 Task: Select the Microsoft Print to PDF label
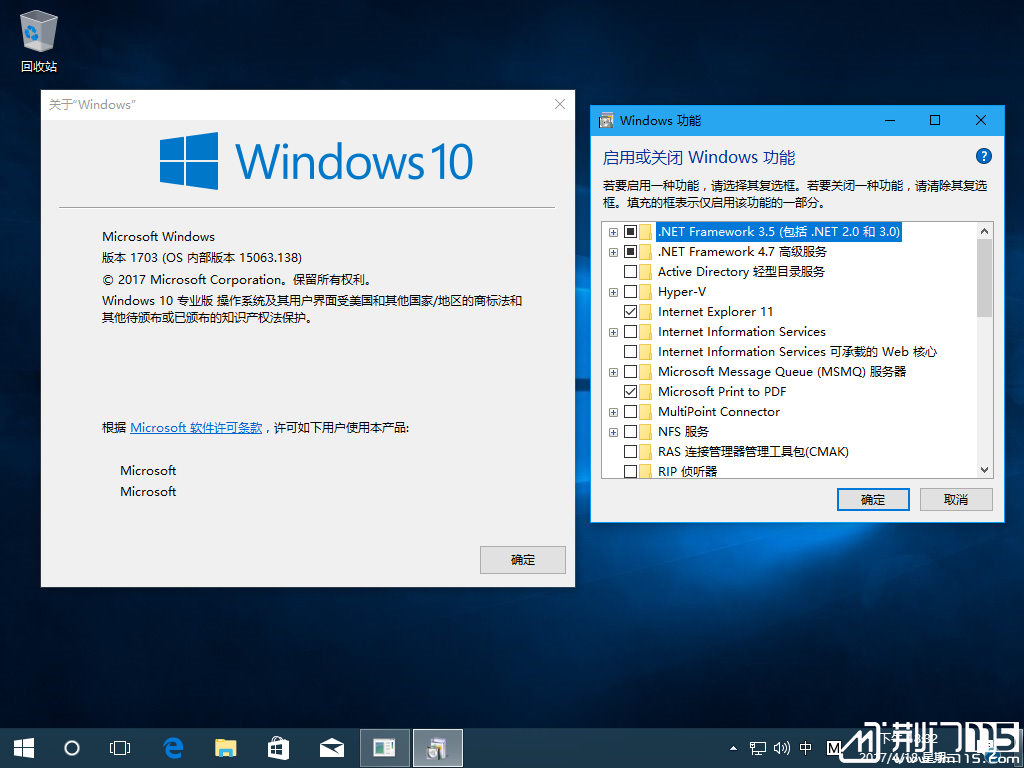click(722, 392)
